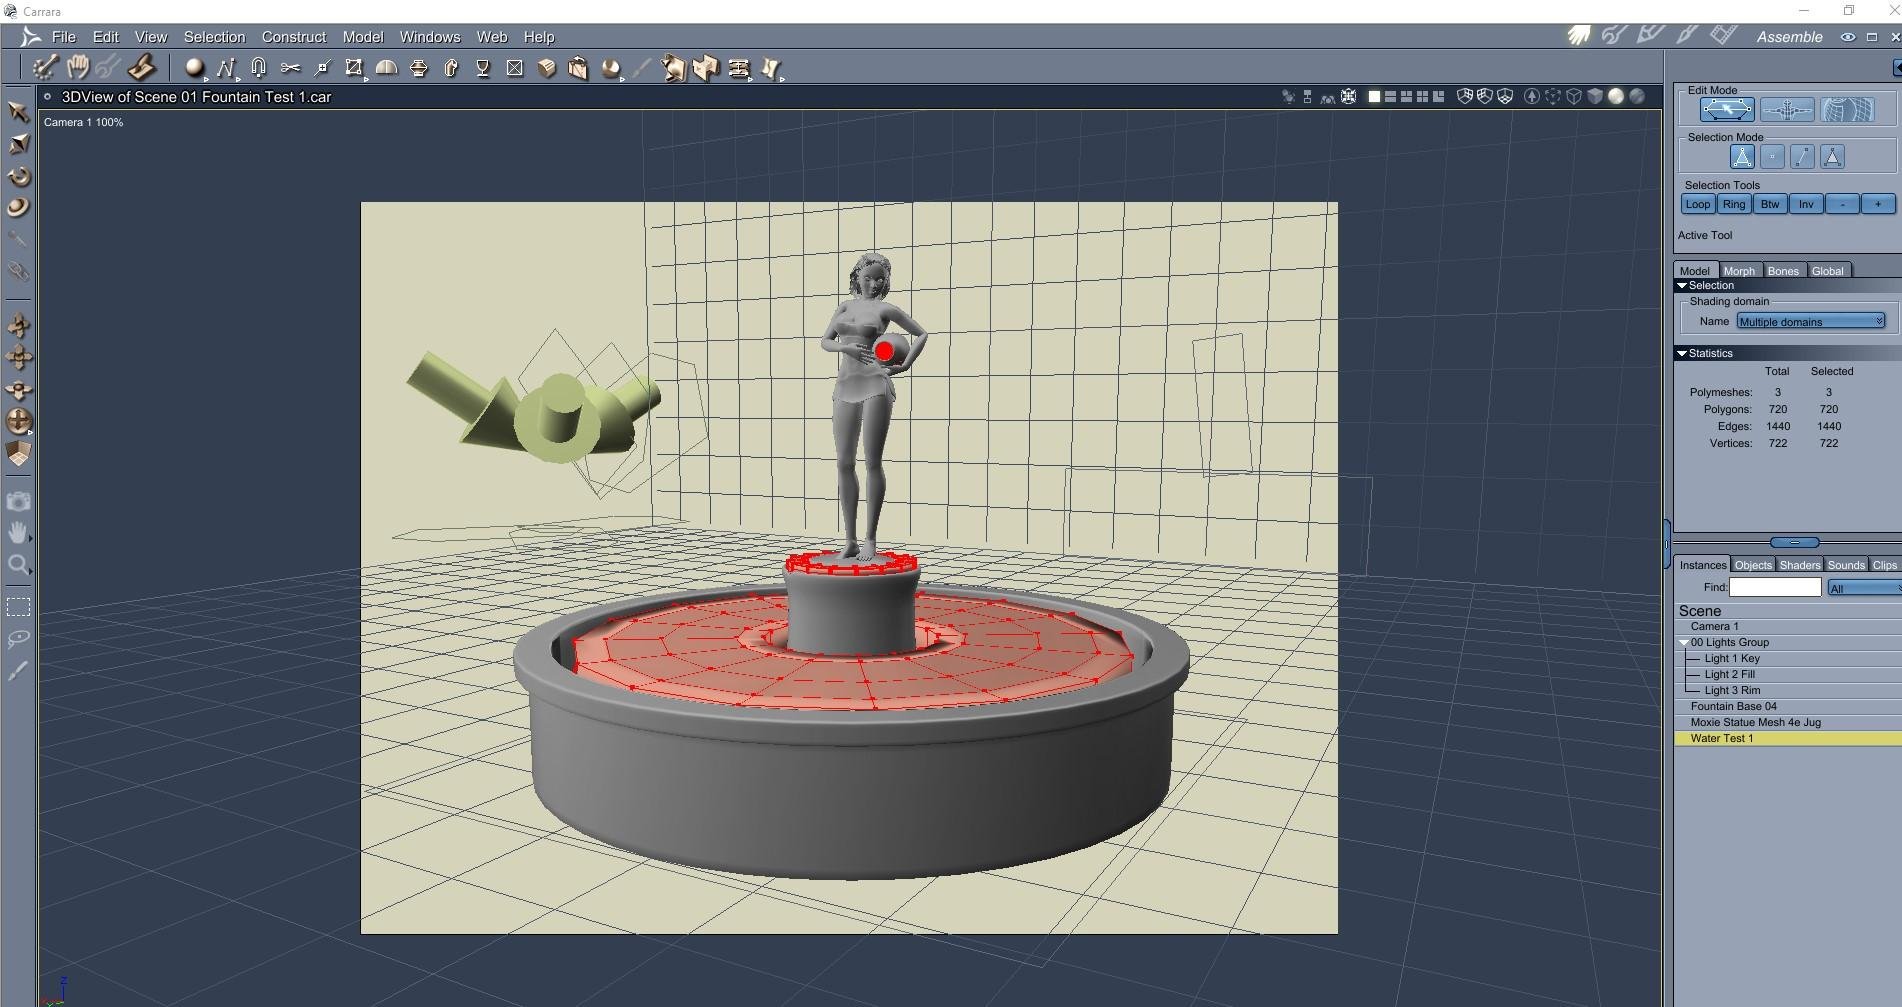
Task: Click the transform box tool in top toolbar
Action: (354, 68)
